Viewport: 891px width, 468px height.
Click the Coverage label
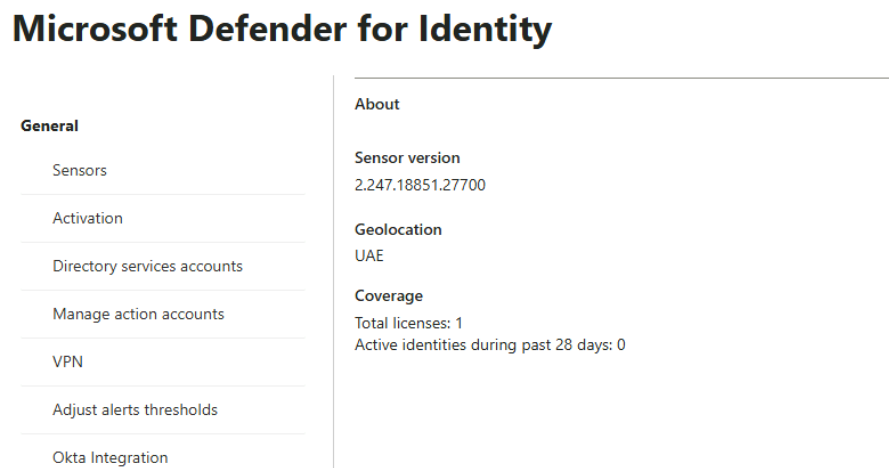click(x=389, y=296)
